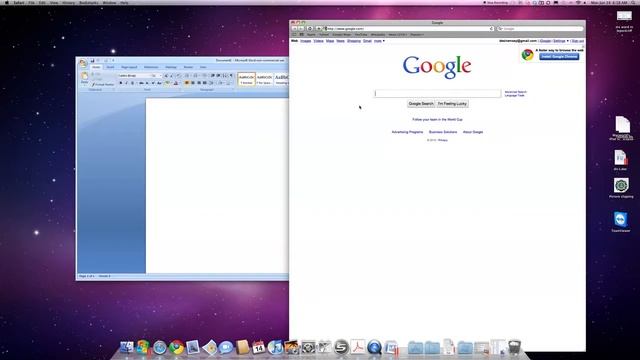Open the View tab in Word
Viewport: 640px width, 360px height.
[203, 67]
